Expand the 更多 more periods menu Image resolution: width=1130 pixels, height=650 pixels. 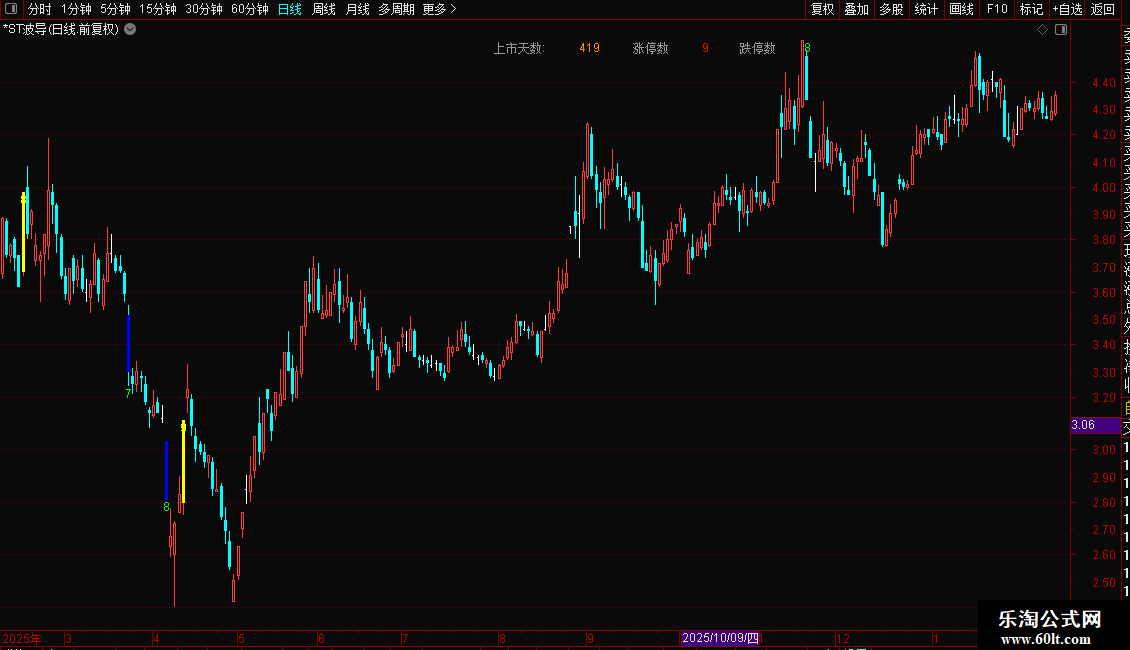pyautogui.click(x=440, y=9)
